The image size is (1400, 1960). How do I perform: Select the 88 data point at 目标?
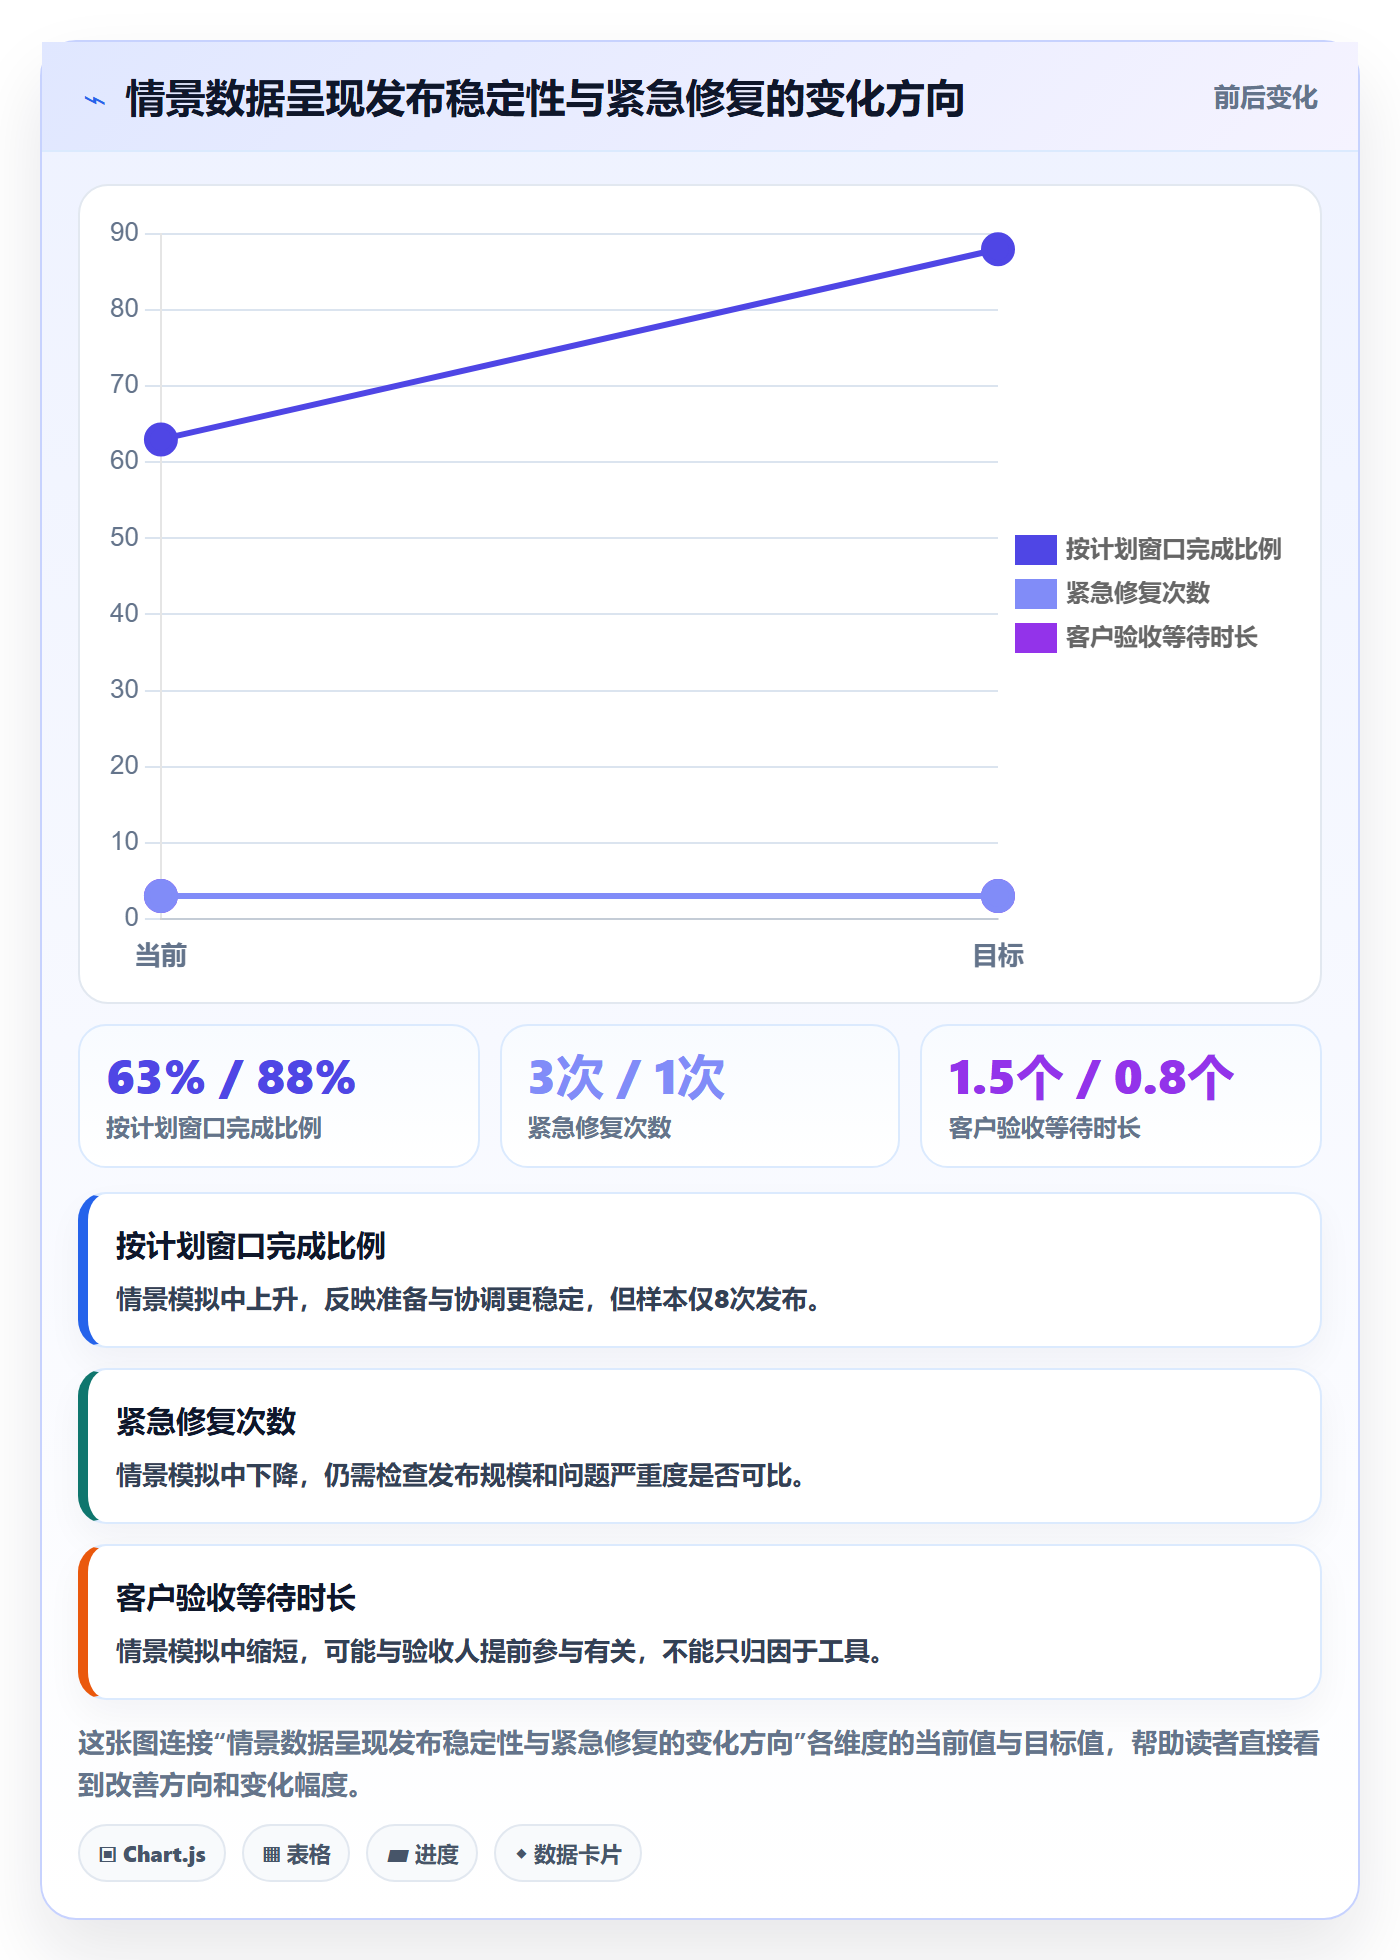point(998,249)
